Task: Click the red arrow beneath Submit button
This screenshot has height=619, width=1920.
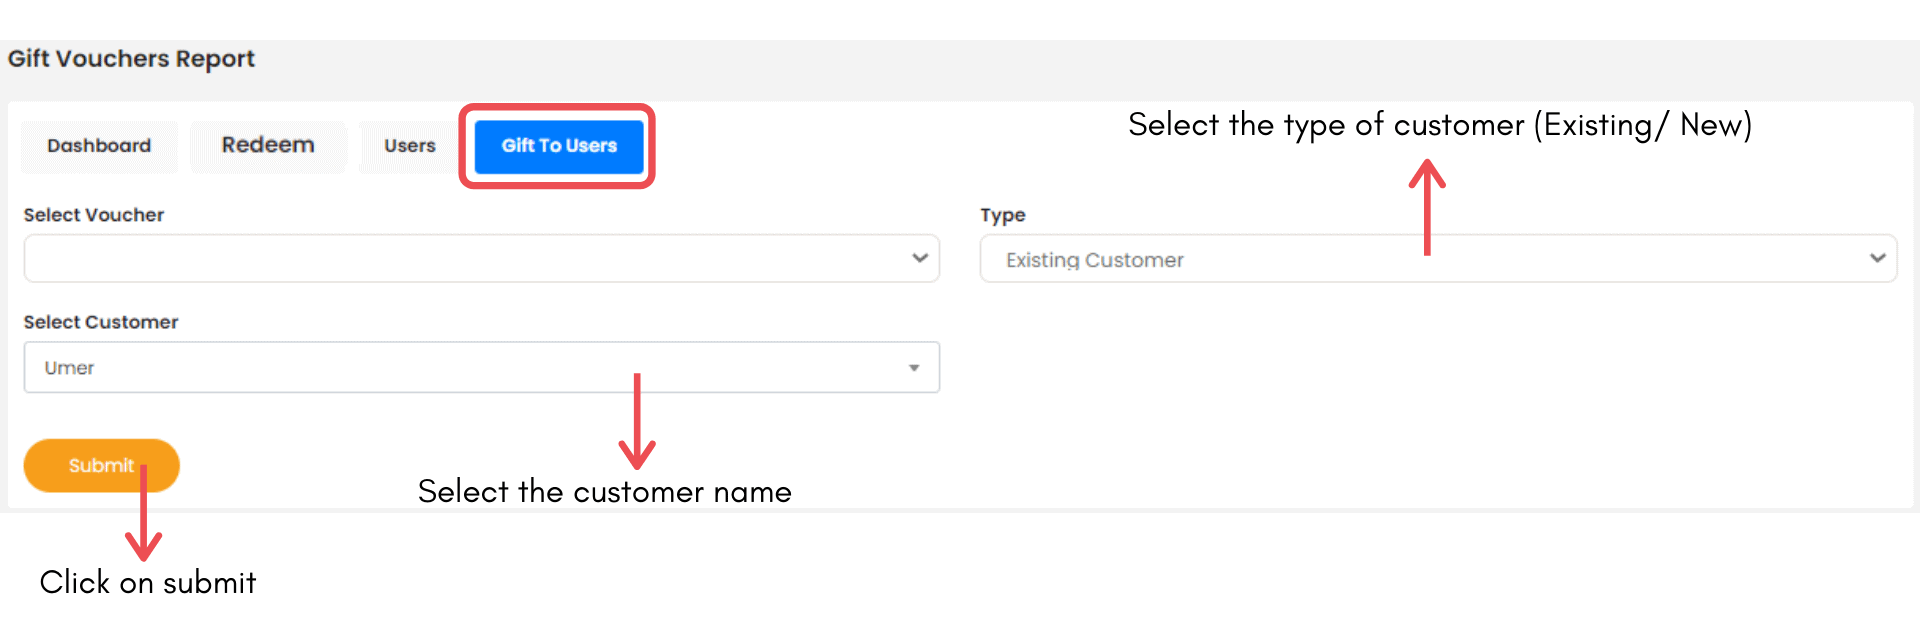Action: coord(144,515)
